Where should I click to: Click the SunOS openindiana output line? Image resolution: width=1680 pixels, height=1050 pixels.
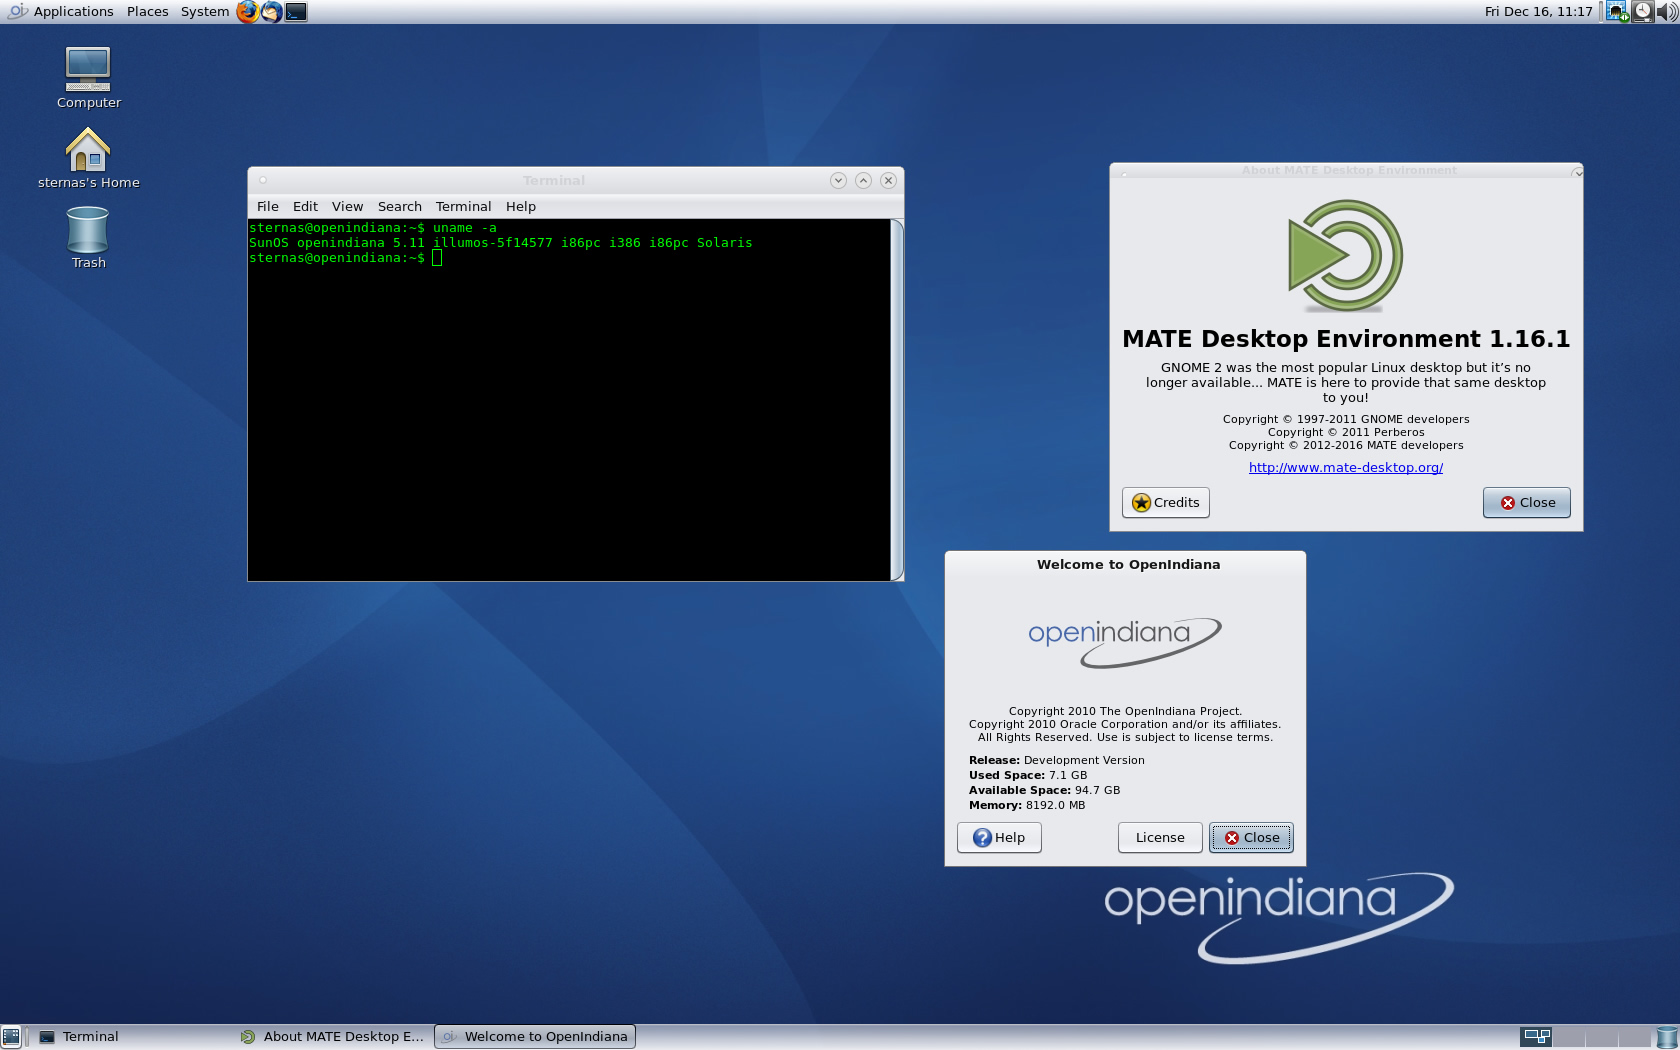pos(501,243)
